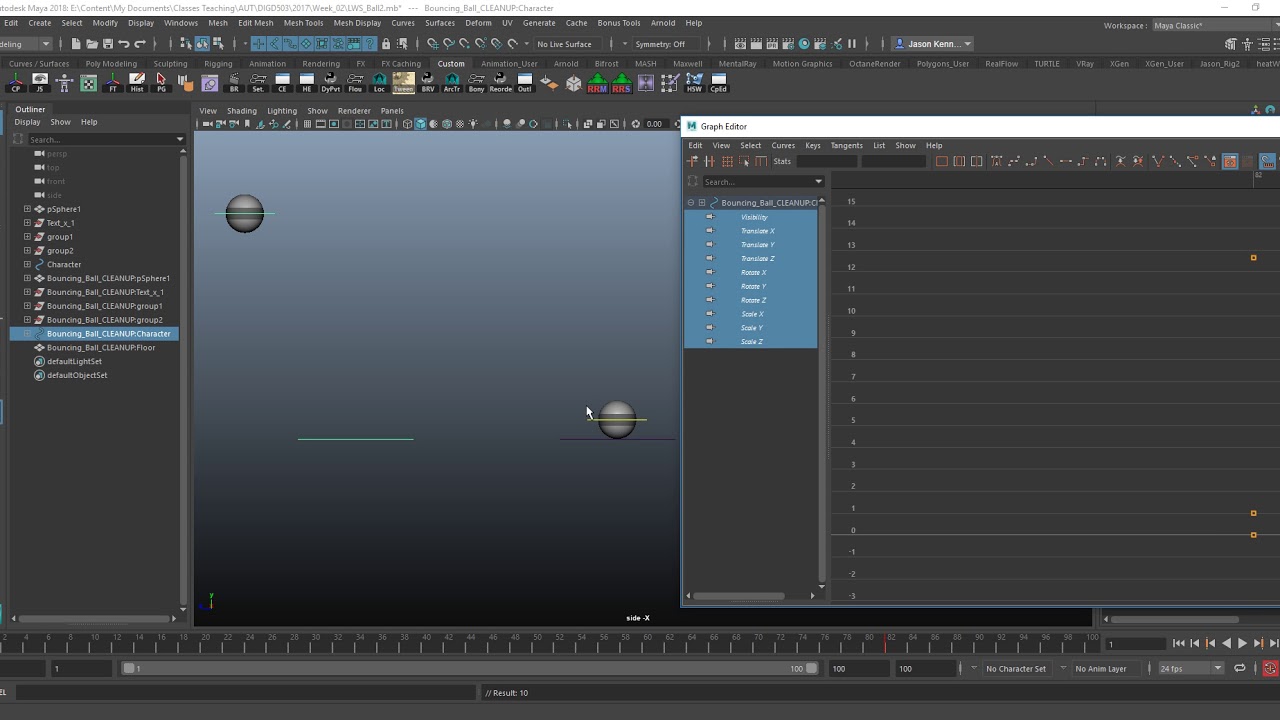Click the FT shelf icon
The image size is (1280, 720).
coord(113,83)
